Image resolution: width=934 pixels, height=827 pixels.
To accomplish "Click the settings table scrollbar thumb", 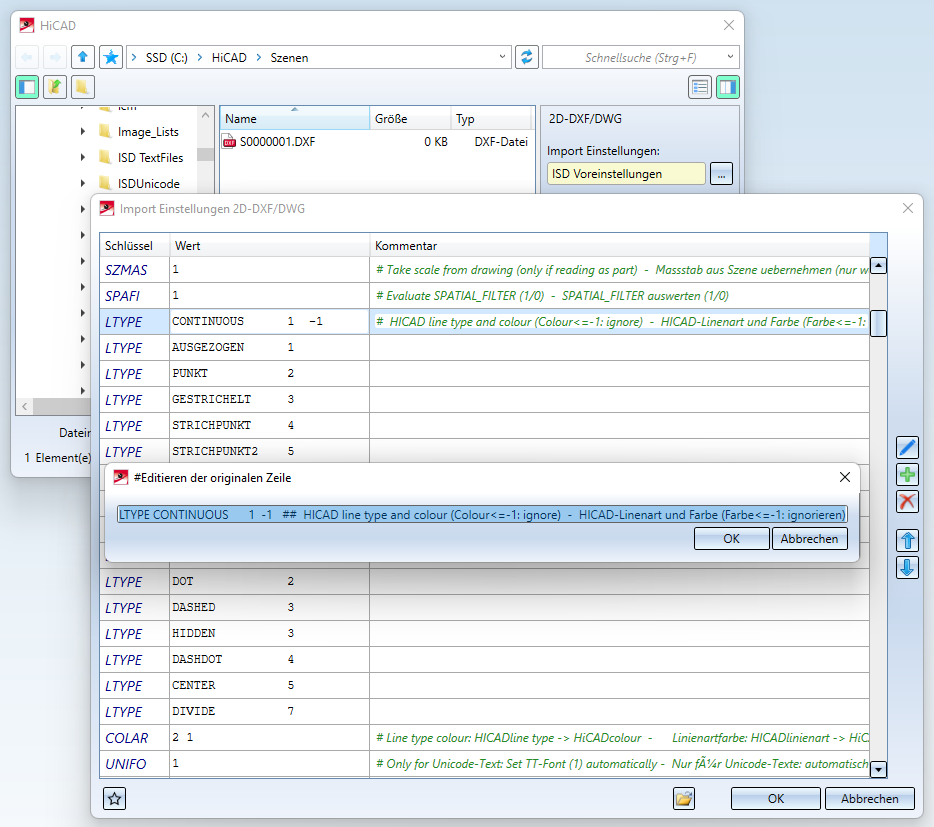I will (x=879, y=324).
